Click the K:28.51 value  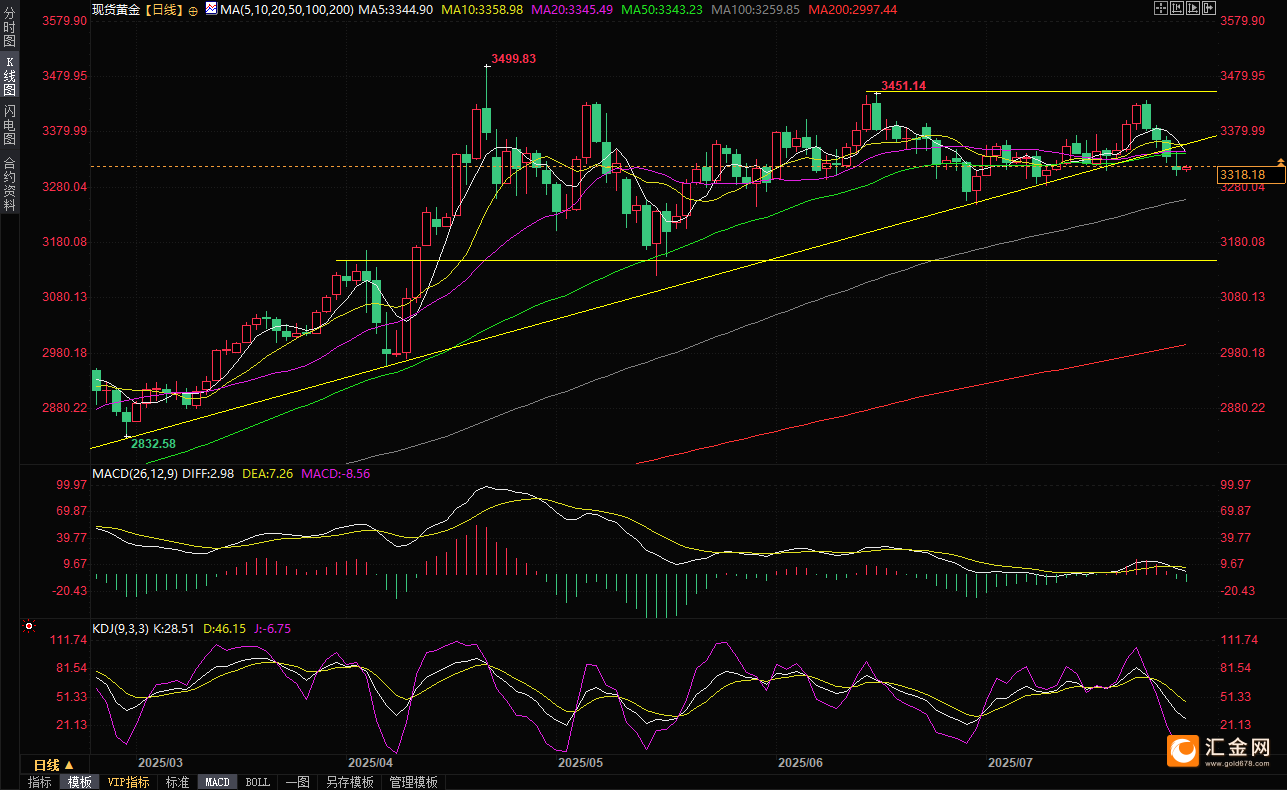(176, 629)
